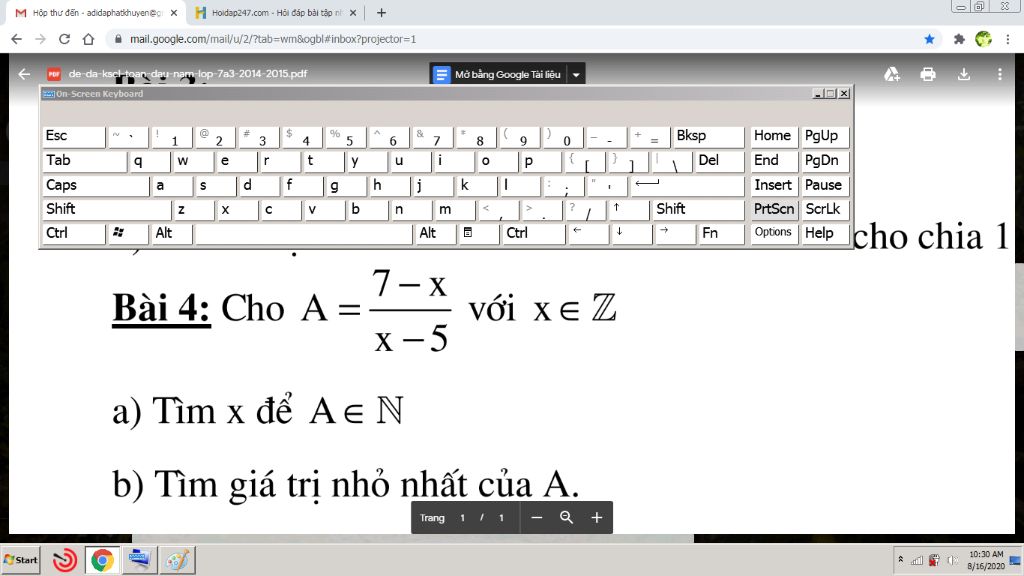Go to the browser home page
The height and width of the screenshot is (576, 1024).
[88, 39]
